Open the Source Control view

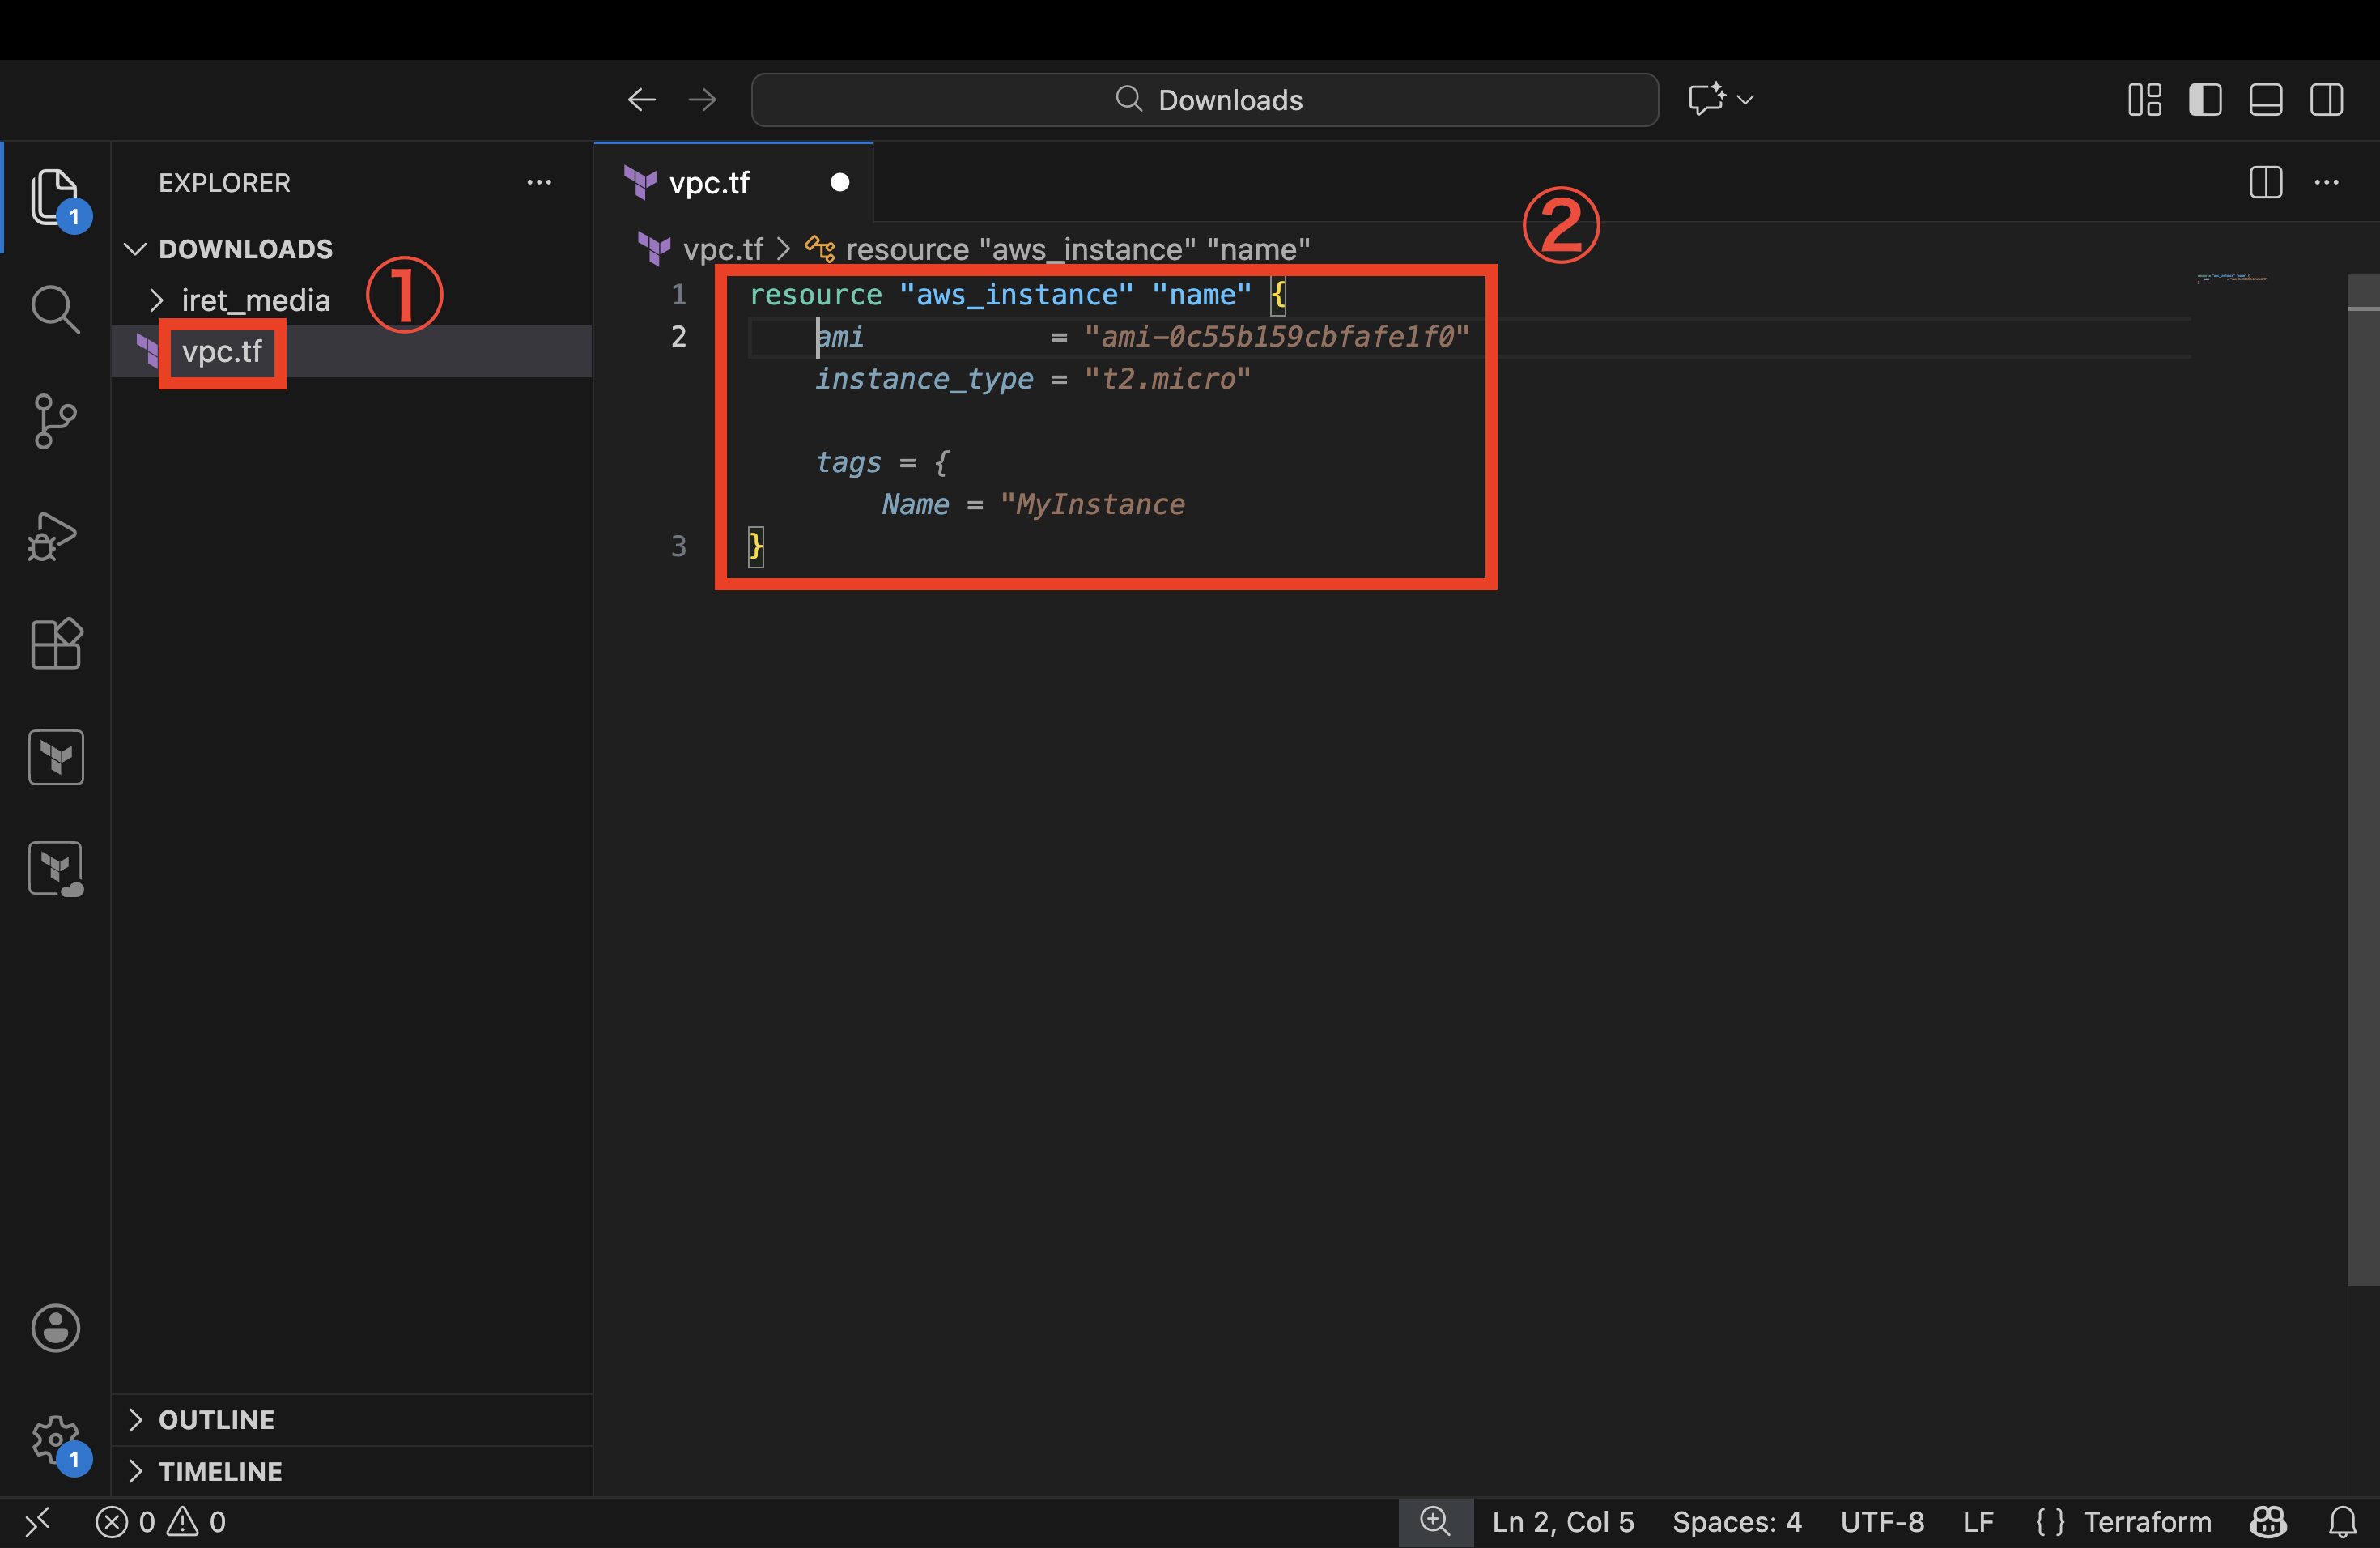pyautogui.click(x=55, y=421)
